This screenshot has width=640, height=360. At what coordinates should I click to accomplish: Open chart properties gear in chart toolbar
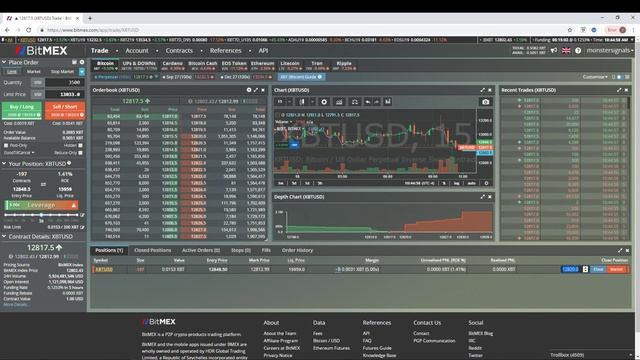(x=324, y=102)
